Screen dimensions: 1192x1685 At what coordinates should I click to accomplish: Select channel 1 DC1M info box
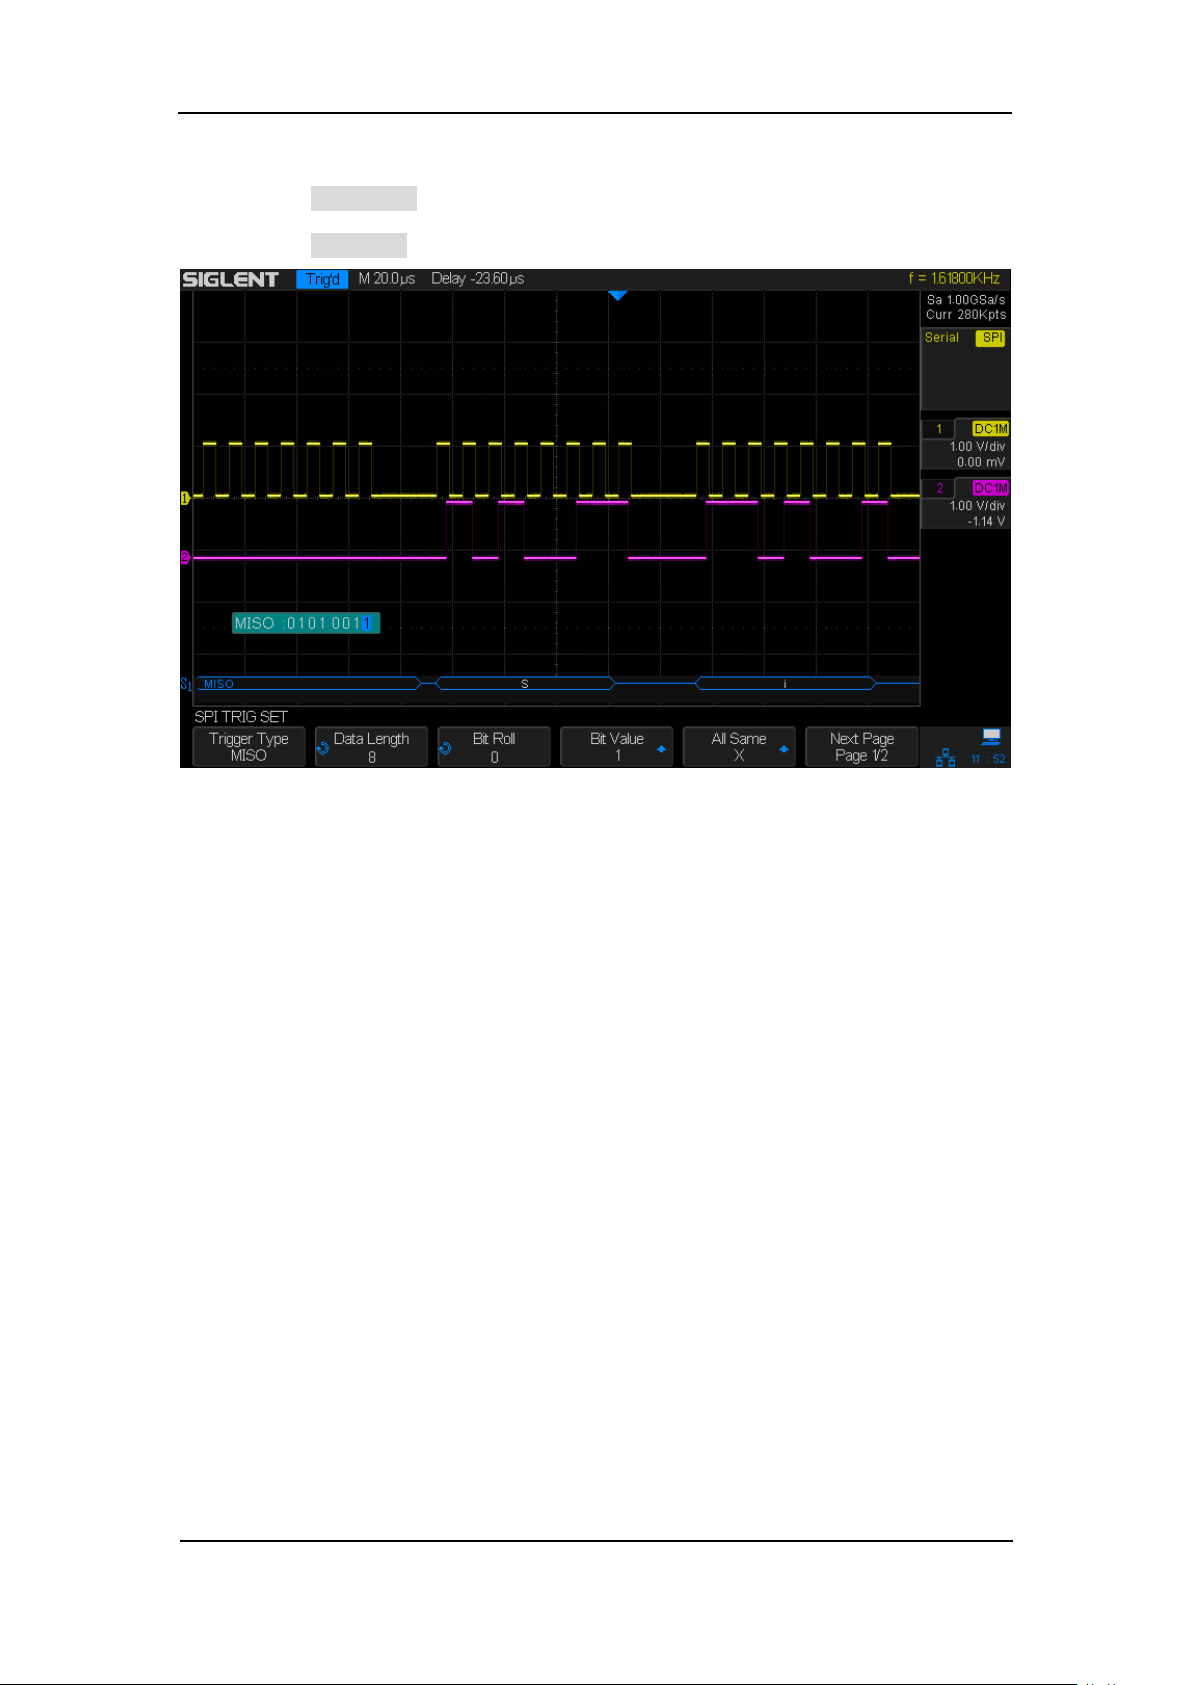tap(966, 445)
